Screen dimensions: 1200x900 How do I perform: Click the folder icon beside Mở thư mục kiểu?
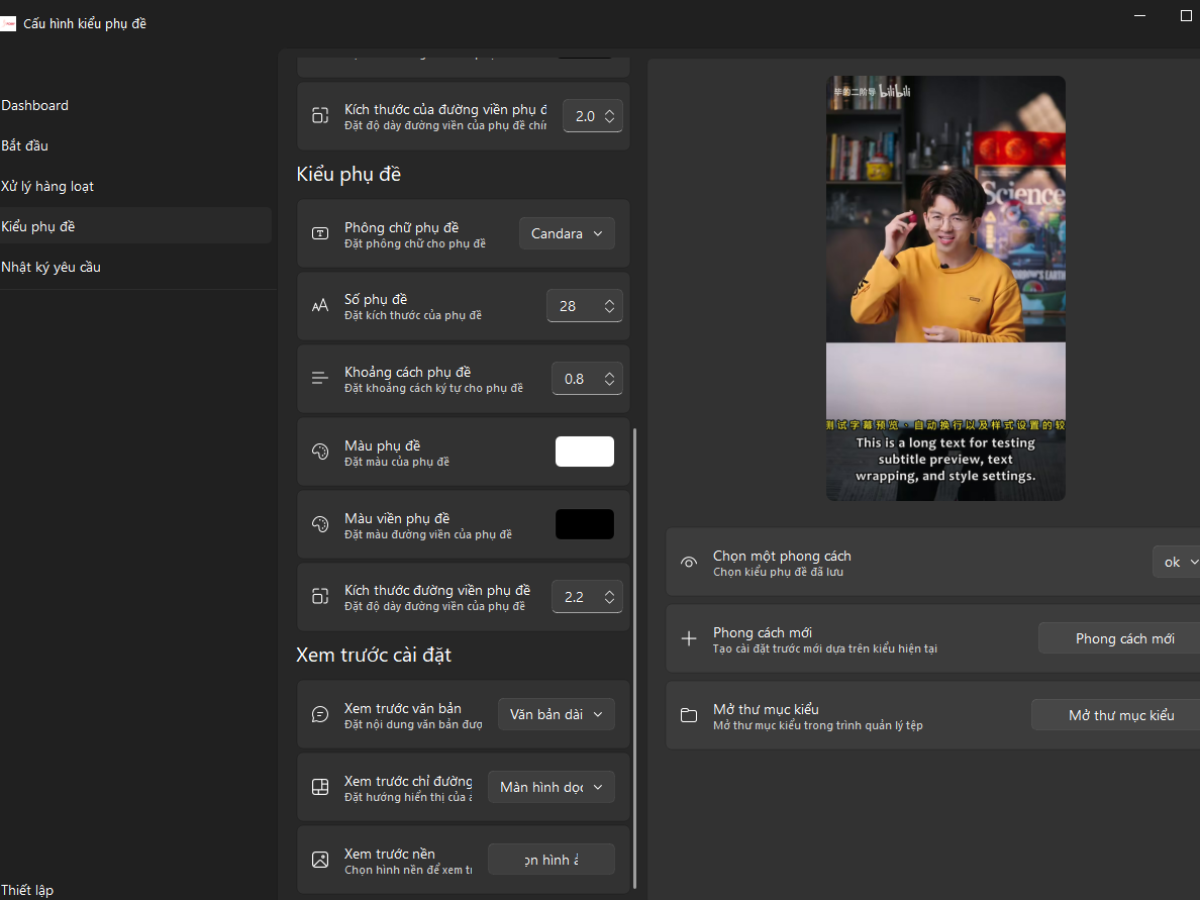pos(689,716)
